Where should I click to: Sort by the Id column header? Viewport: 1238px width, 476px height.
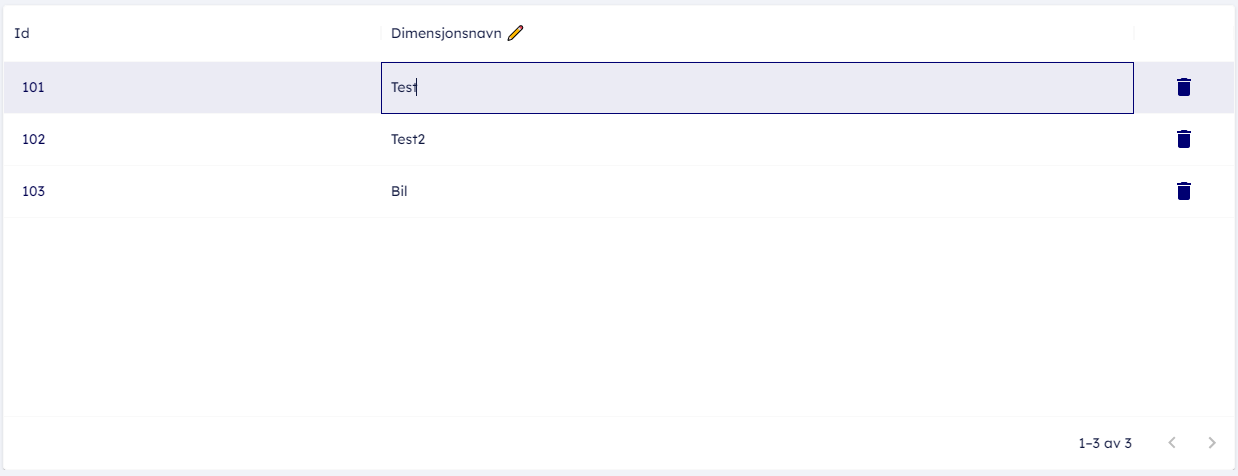(22, 33)
